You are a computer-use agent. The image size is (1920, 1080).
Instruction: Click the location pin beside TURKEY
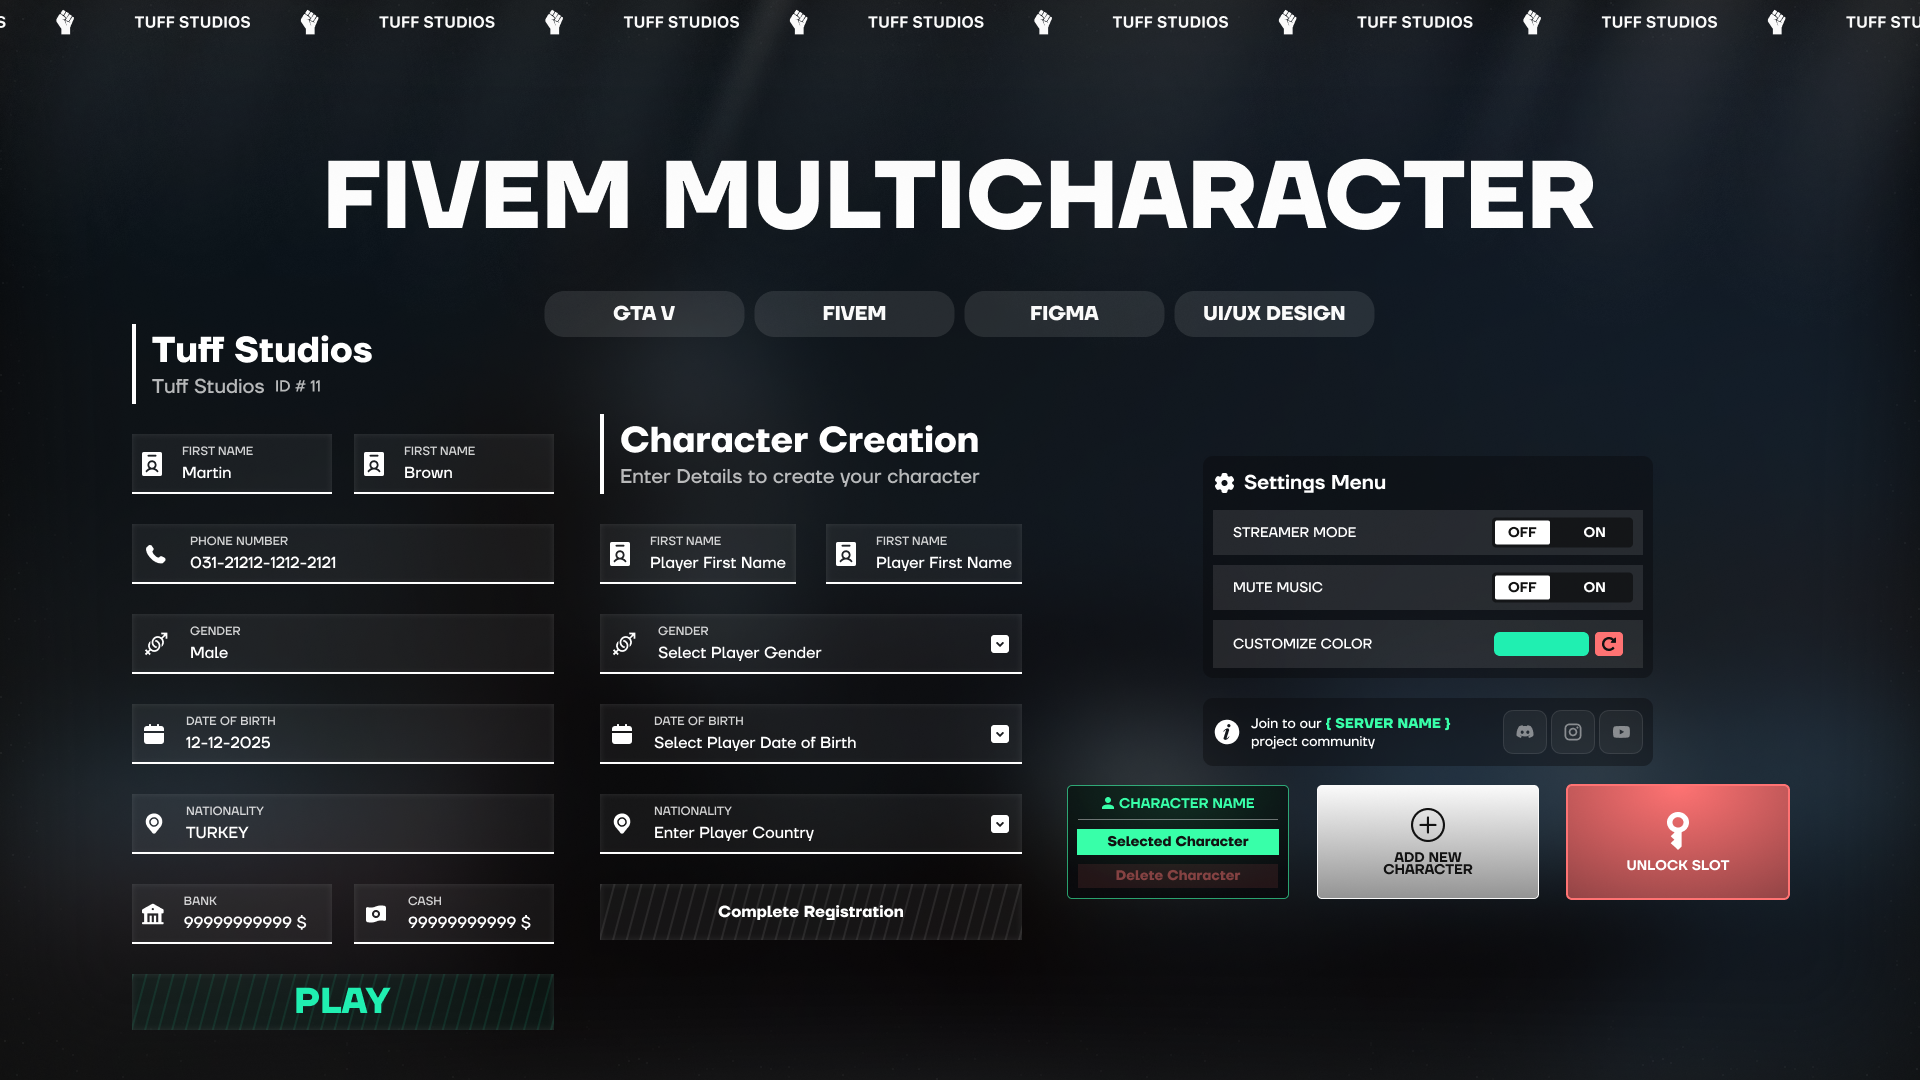154,824
